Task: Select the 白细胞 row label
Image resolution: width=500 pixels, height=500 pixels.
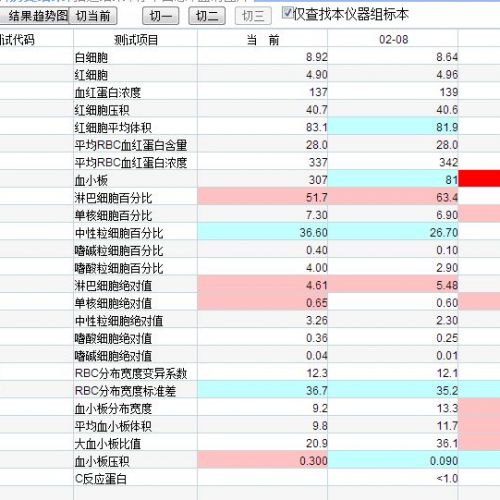Action: click(91, 58)
